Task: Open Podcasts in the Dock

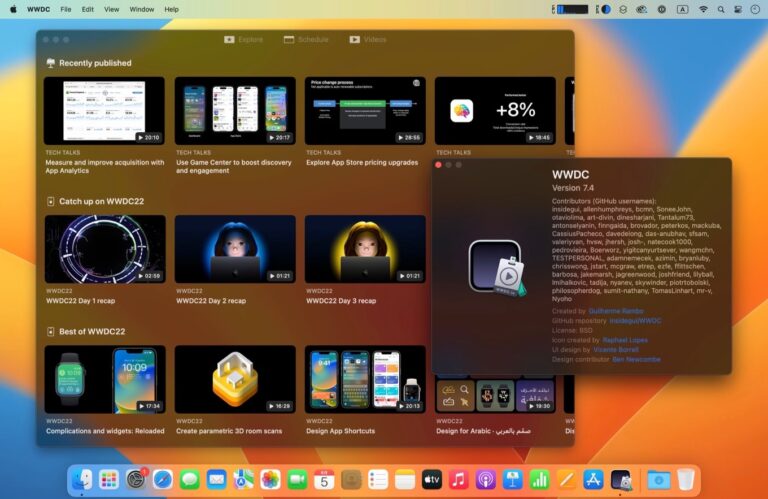Action: (x=486, y=479)
